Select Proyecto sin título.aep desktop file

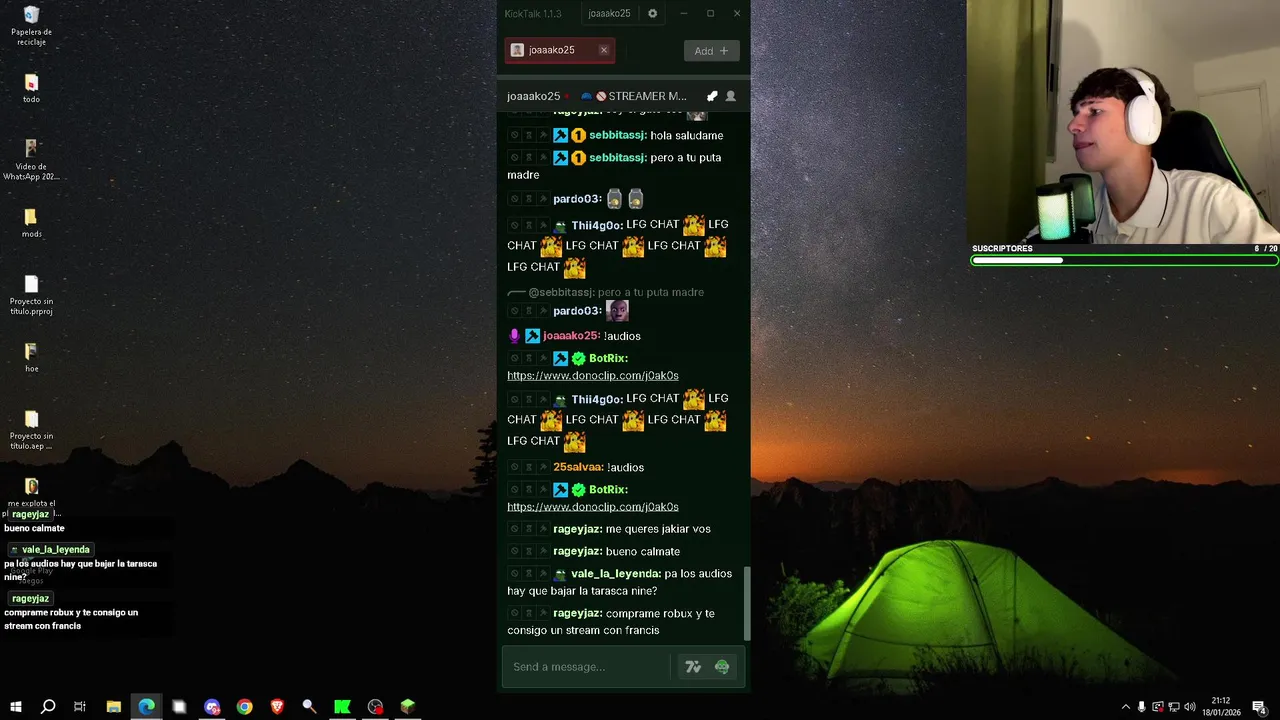(31, 430)
